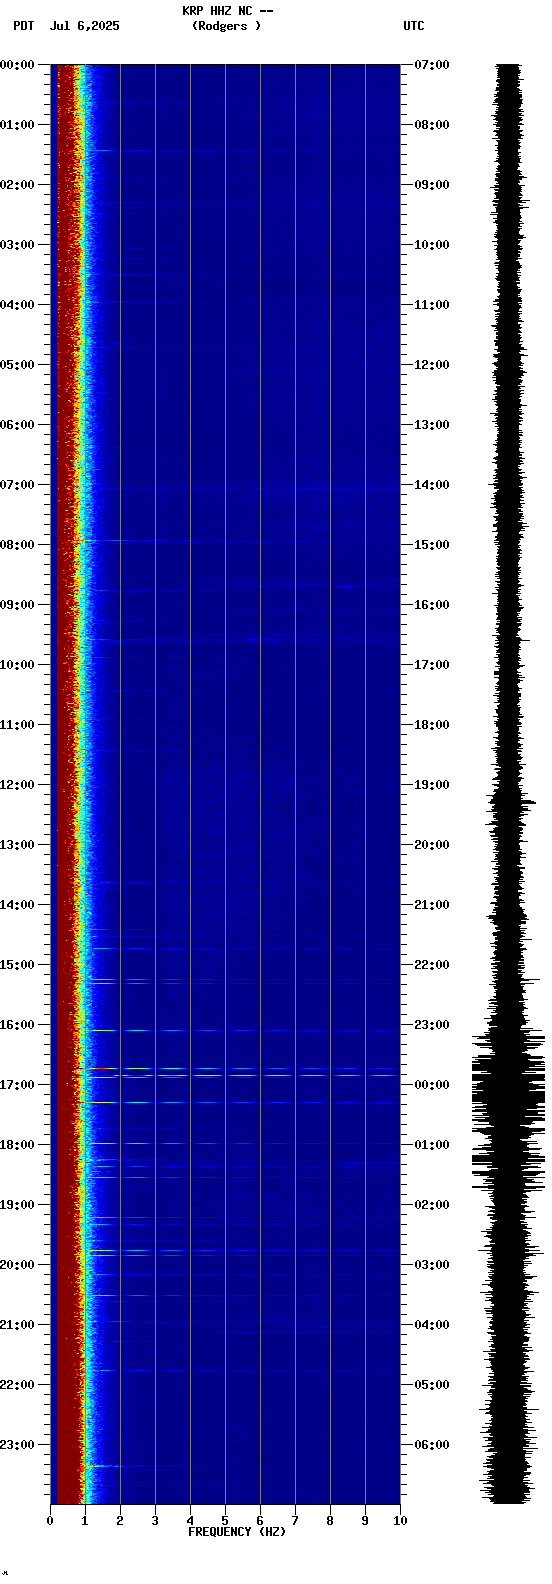Click the 10:00 PDT time label
Screen dimensions: 552x1584
click(x=17, y=665)
